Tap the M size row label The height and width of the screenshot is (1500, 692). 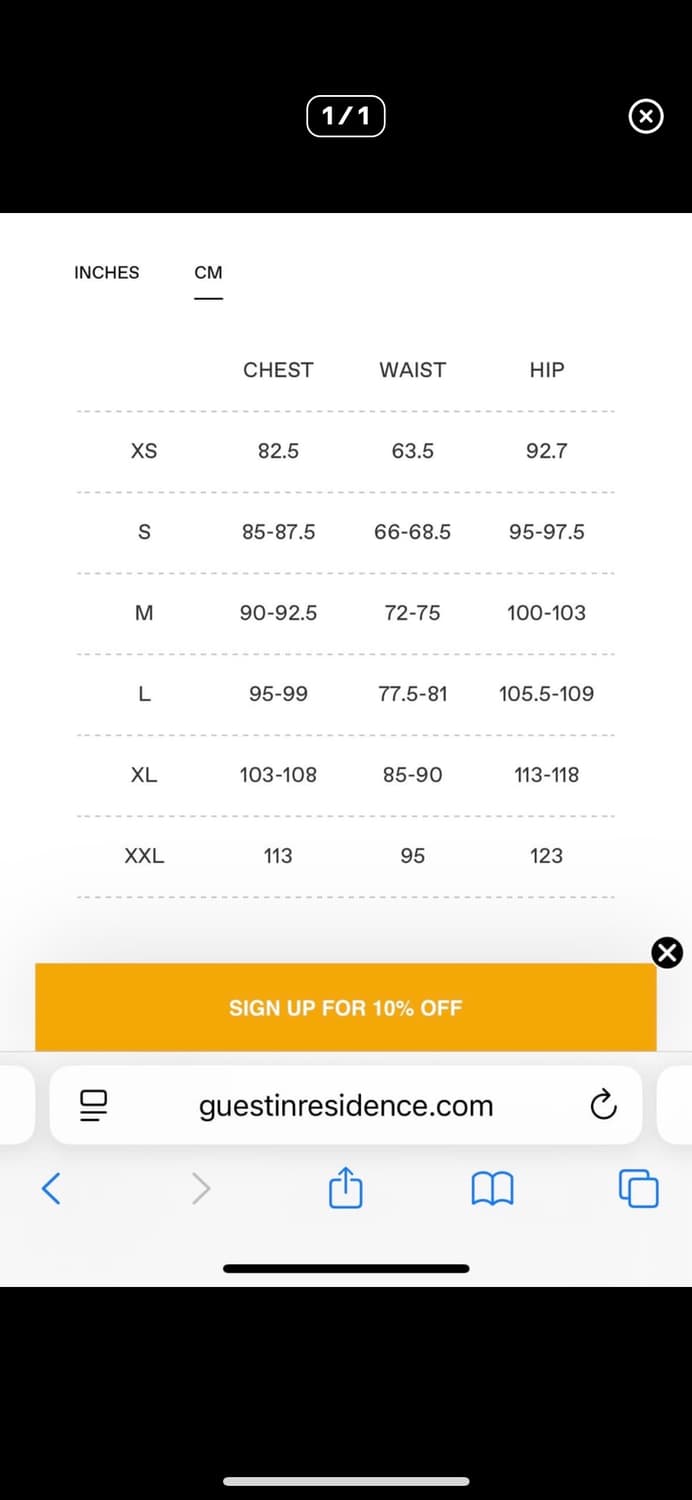[x=144, y=613]
